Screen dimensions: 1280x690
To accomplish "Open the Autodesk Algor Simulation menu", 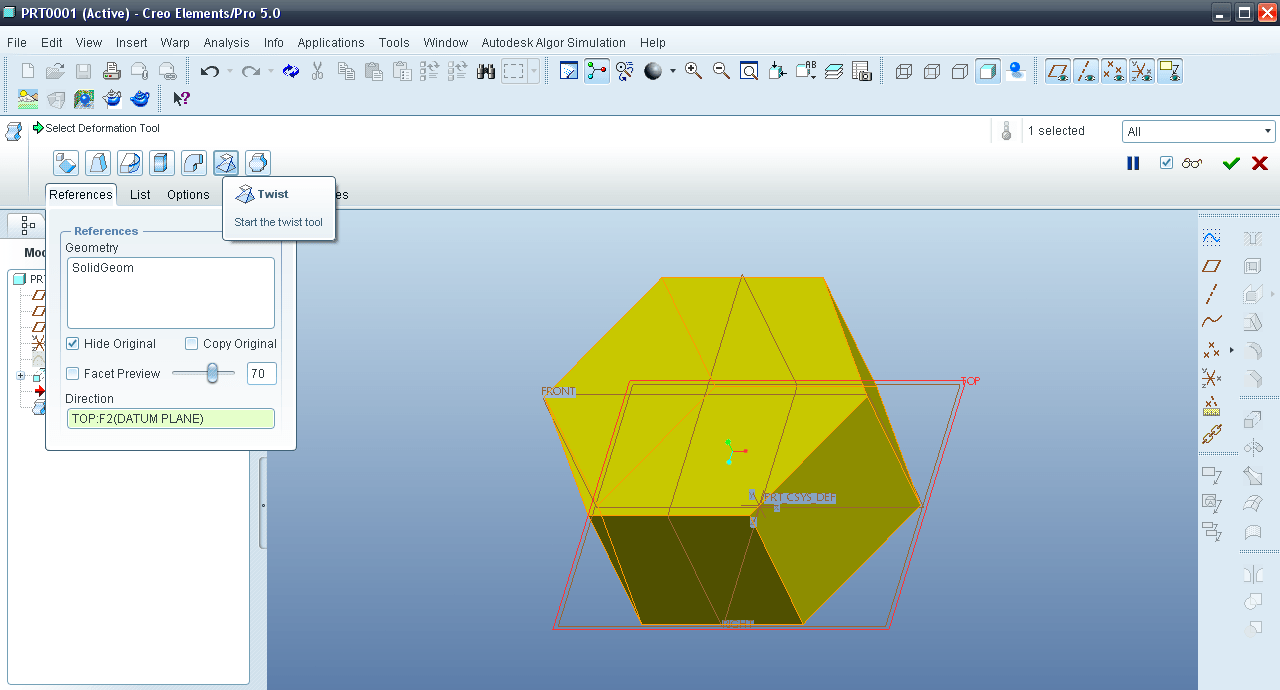I will coord(553,43).
